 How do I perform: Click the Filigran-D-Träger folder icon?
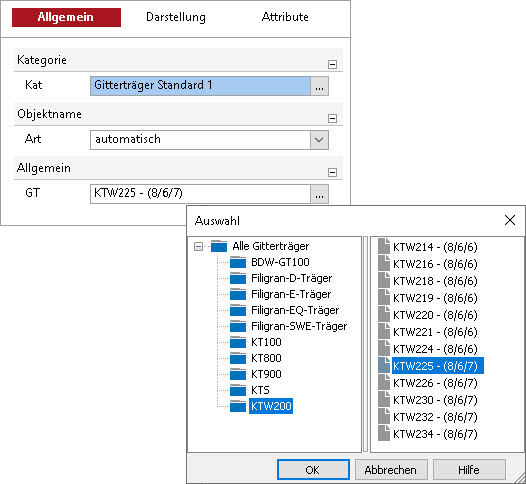pos(238,278)
